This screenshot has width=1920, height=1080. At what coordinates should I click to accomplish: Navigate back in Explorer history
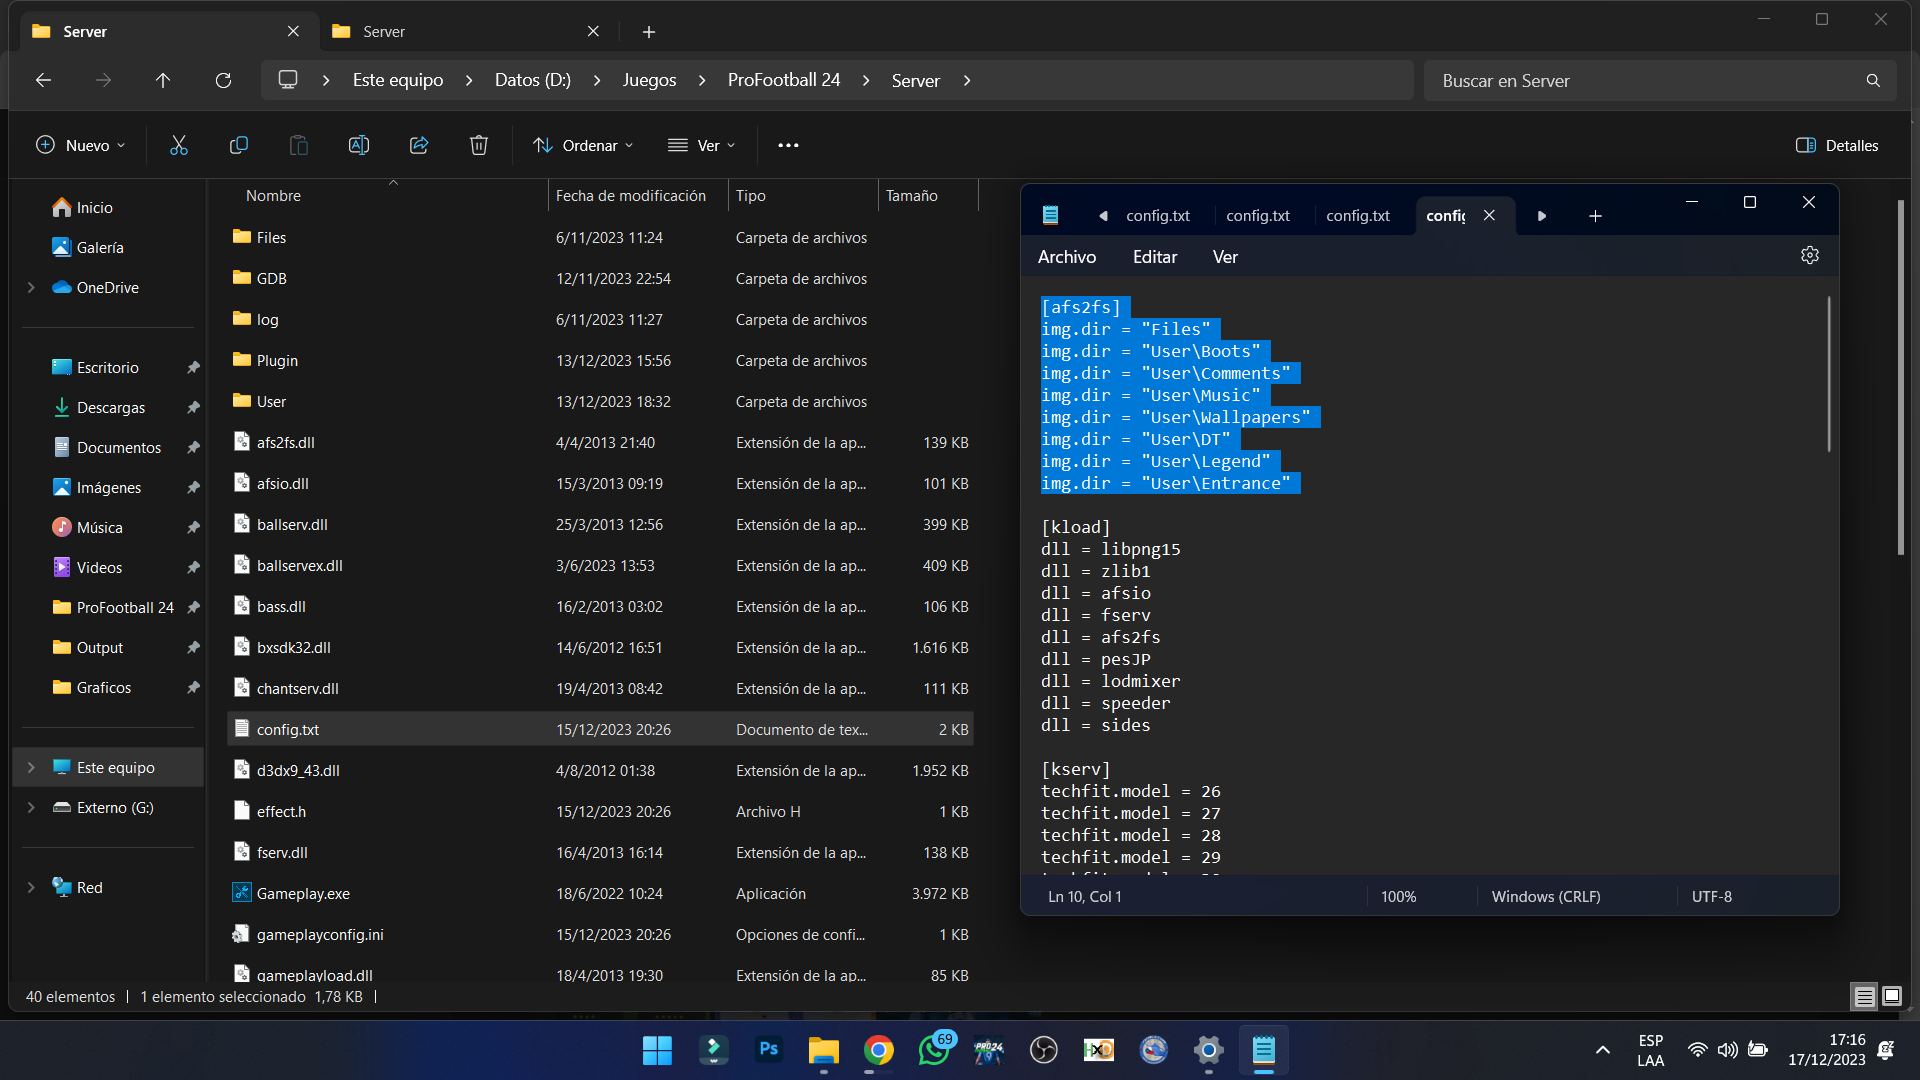pos(43,80)
